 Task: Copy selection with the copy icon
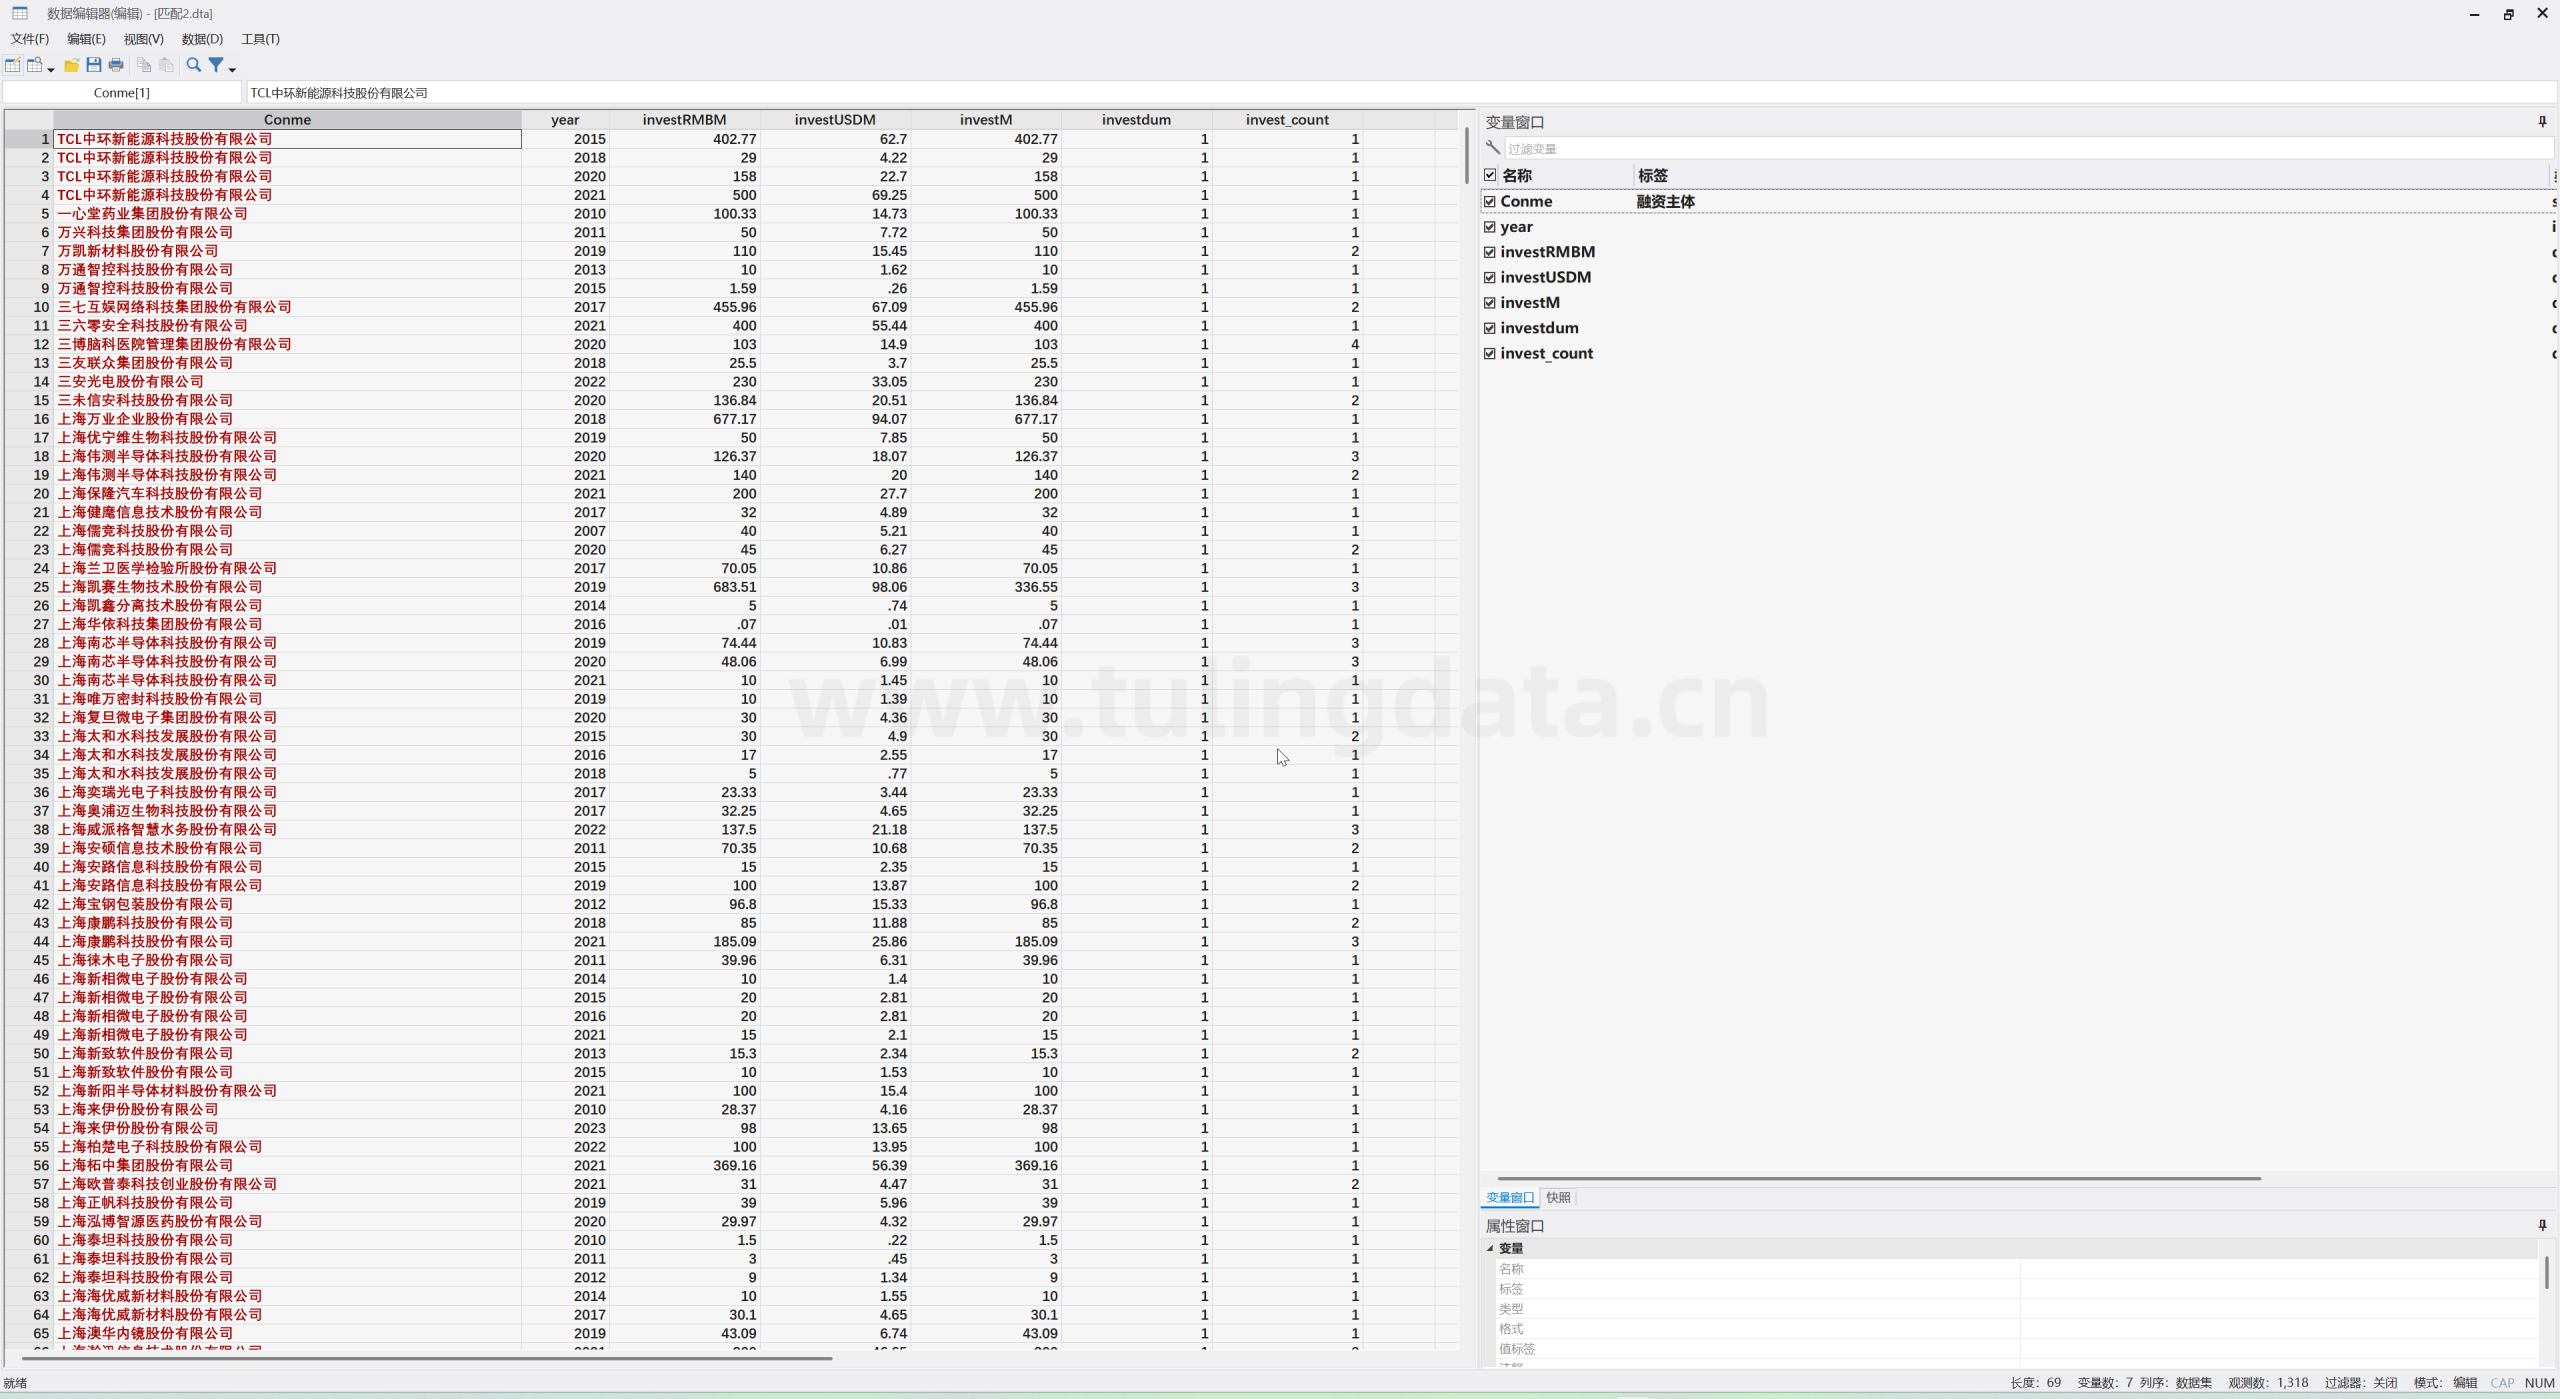pyautogui.click(x=145, y=65)
